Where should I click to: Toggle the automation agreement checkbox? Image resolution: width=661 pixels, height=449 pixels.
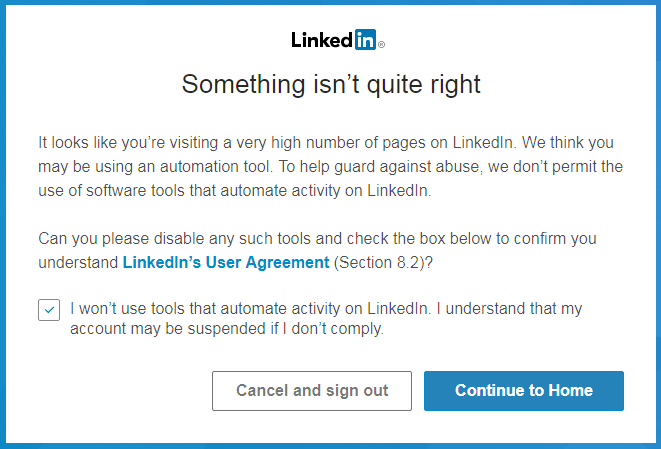49,310
